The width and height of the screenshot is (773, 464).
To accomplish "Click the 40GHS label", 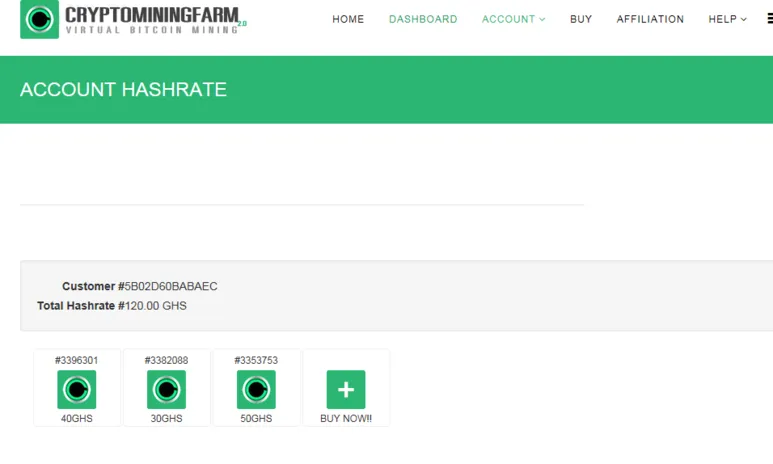I will (x=76, y=418).
